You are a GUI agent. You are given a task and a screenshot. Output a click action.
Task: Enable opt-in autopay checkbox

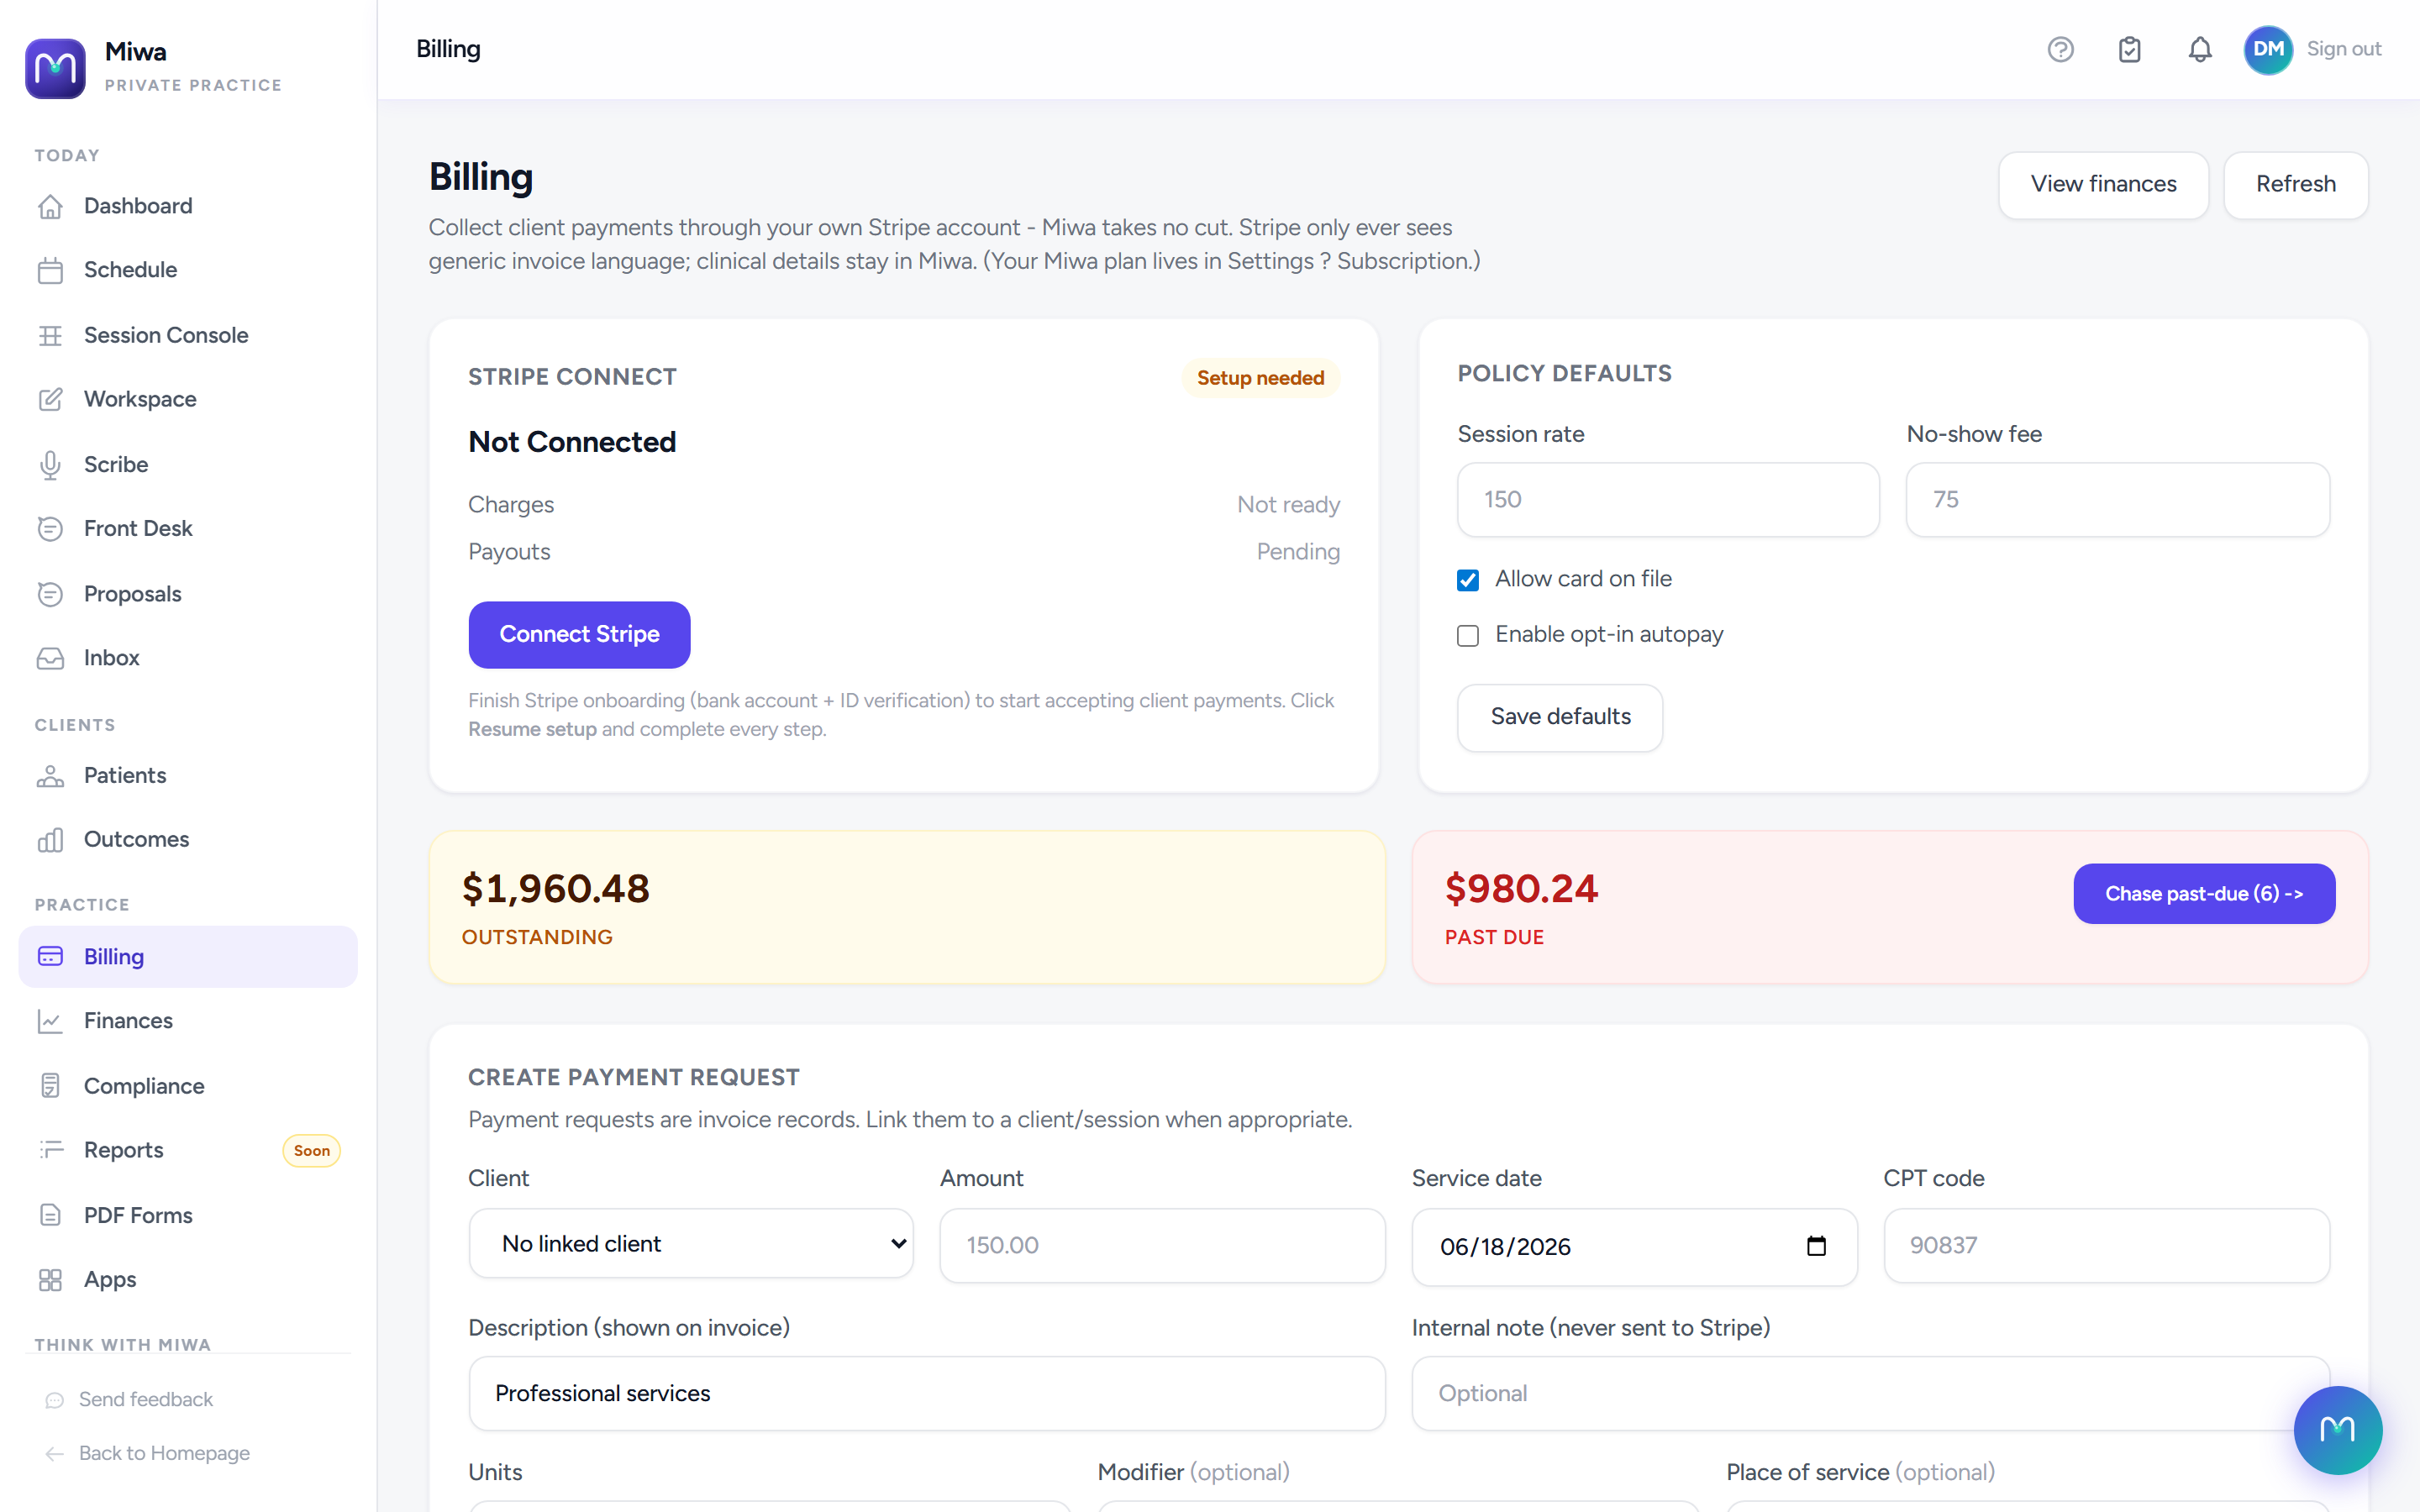(1467, 636)
